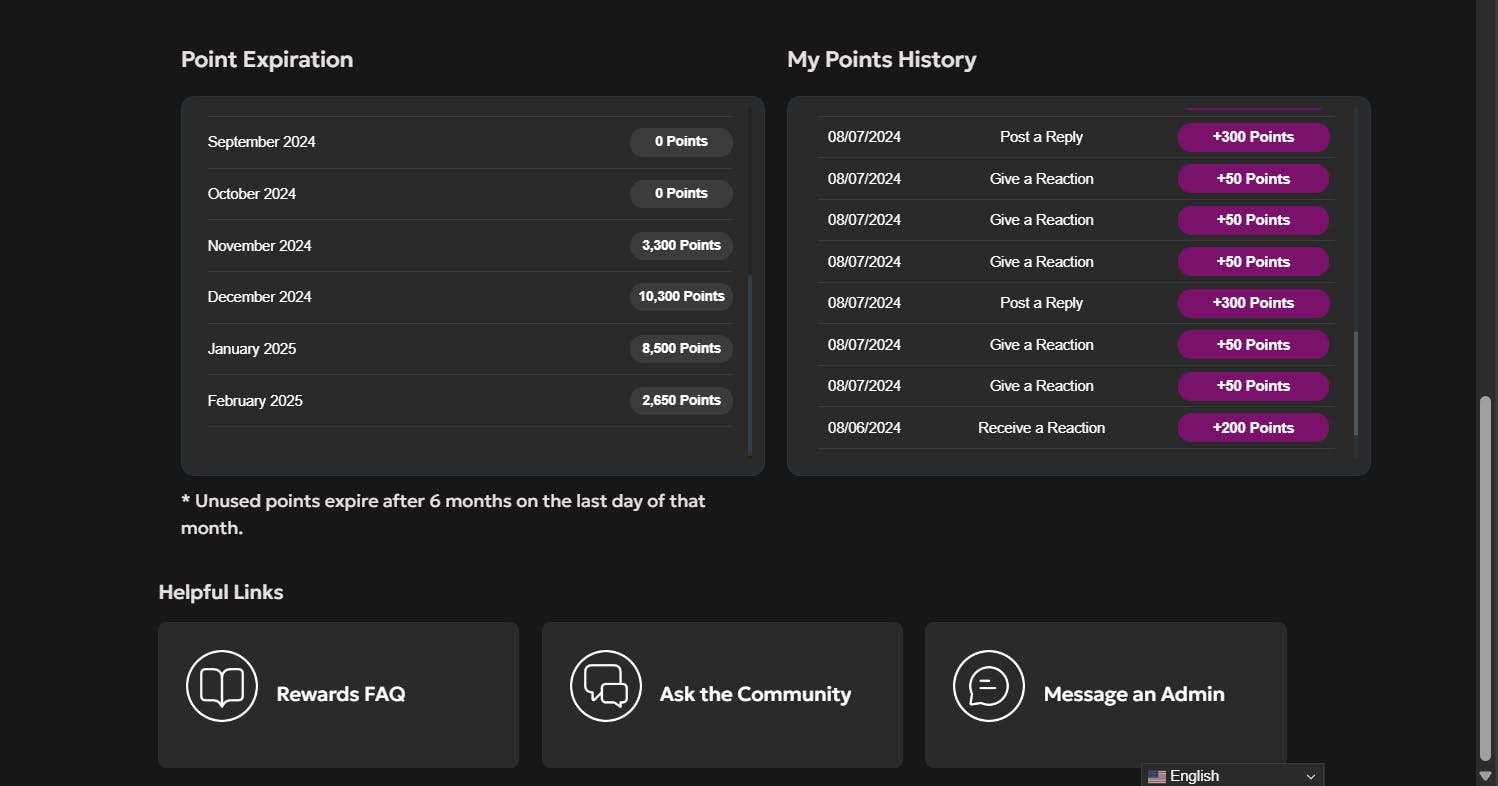This screenshot has width=1498, height=786.
Task: Open the Message an Admin link
Action: click(x=1134, y=694)
